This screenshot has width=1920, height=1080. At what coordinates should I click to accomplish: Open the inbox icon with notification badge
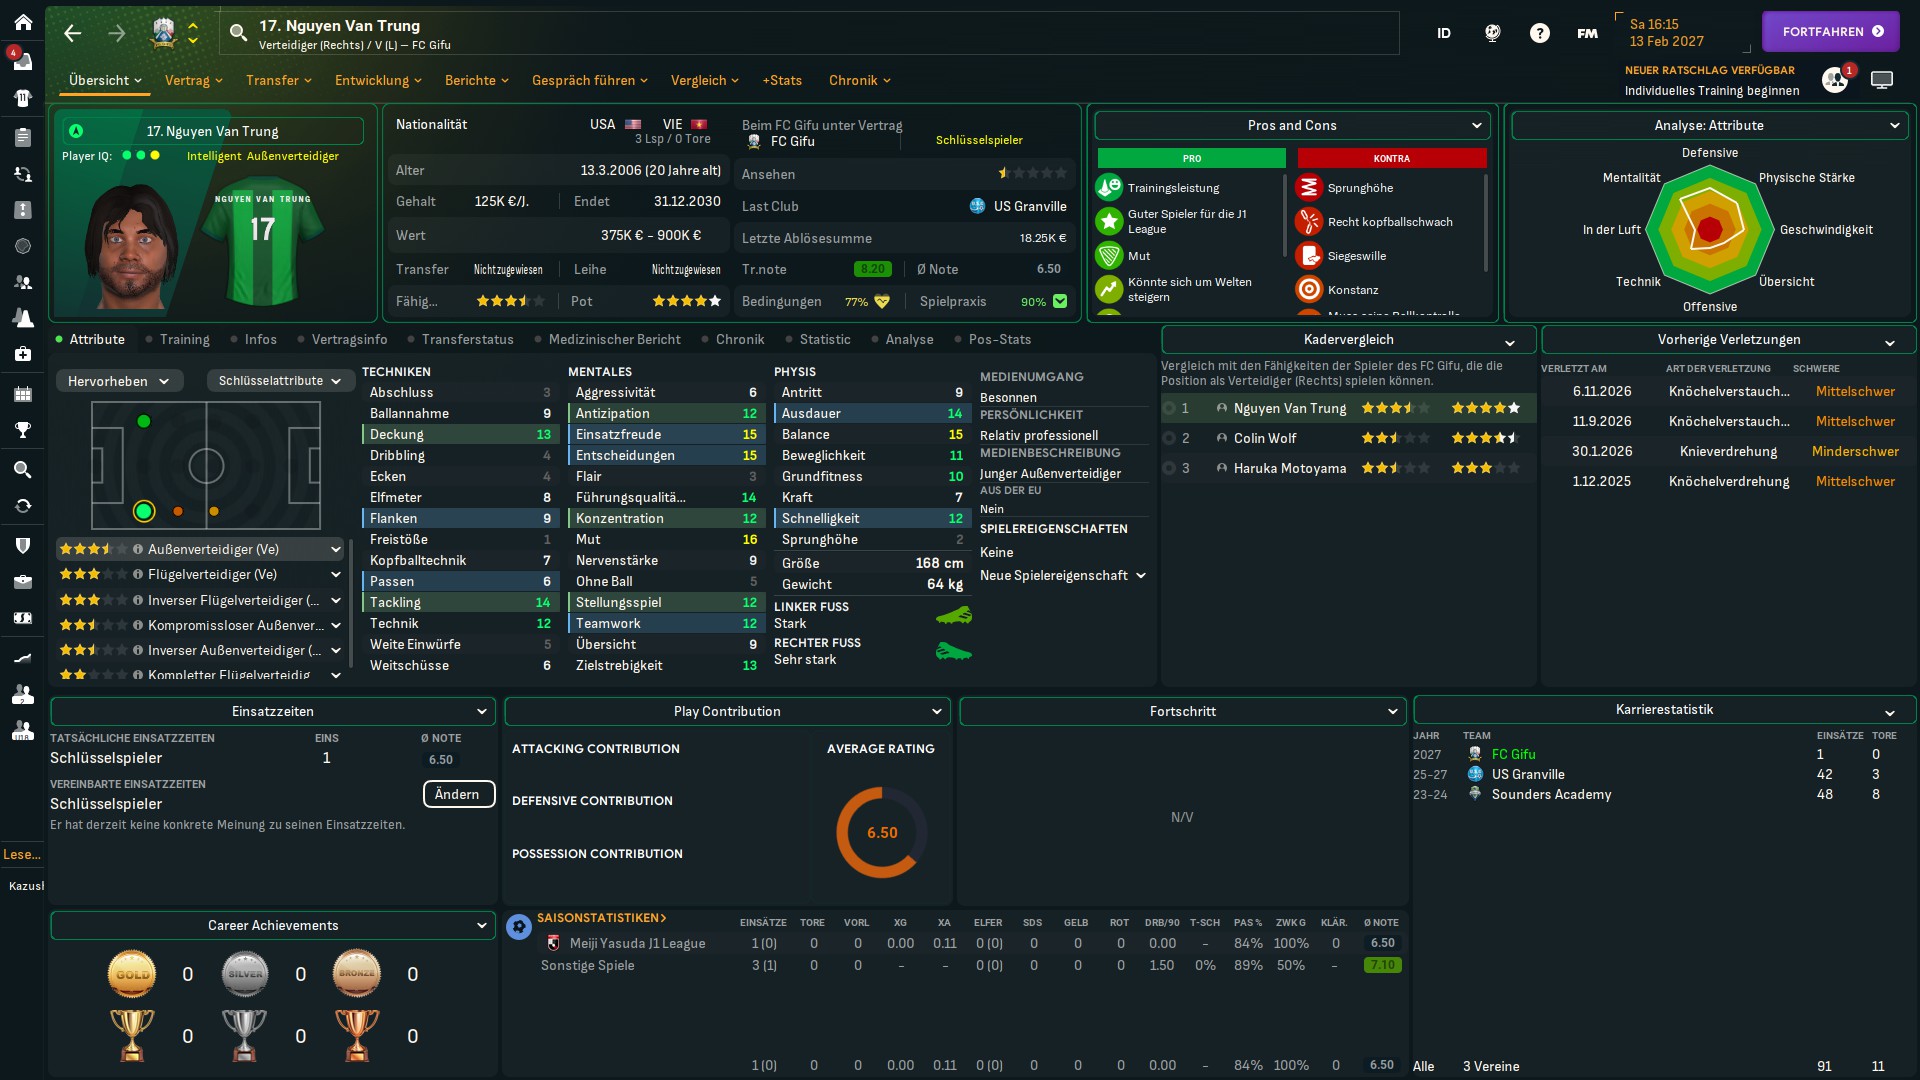click(x=22, y=61)
